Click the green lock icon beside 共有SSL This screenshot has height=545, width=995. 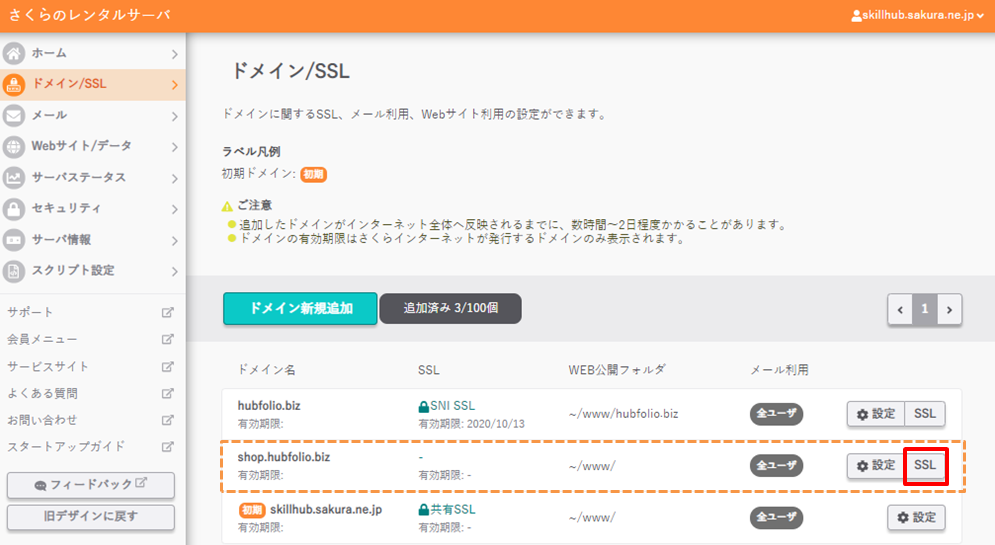[x=423, y=510]
